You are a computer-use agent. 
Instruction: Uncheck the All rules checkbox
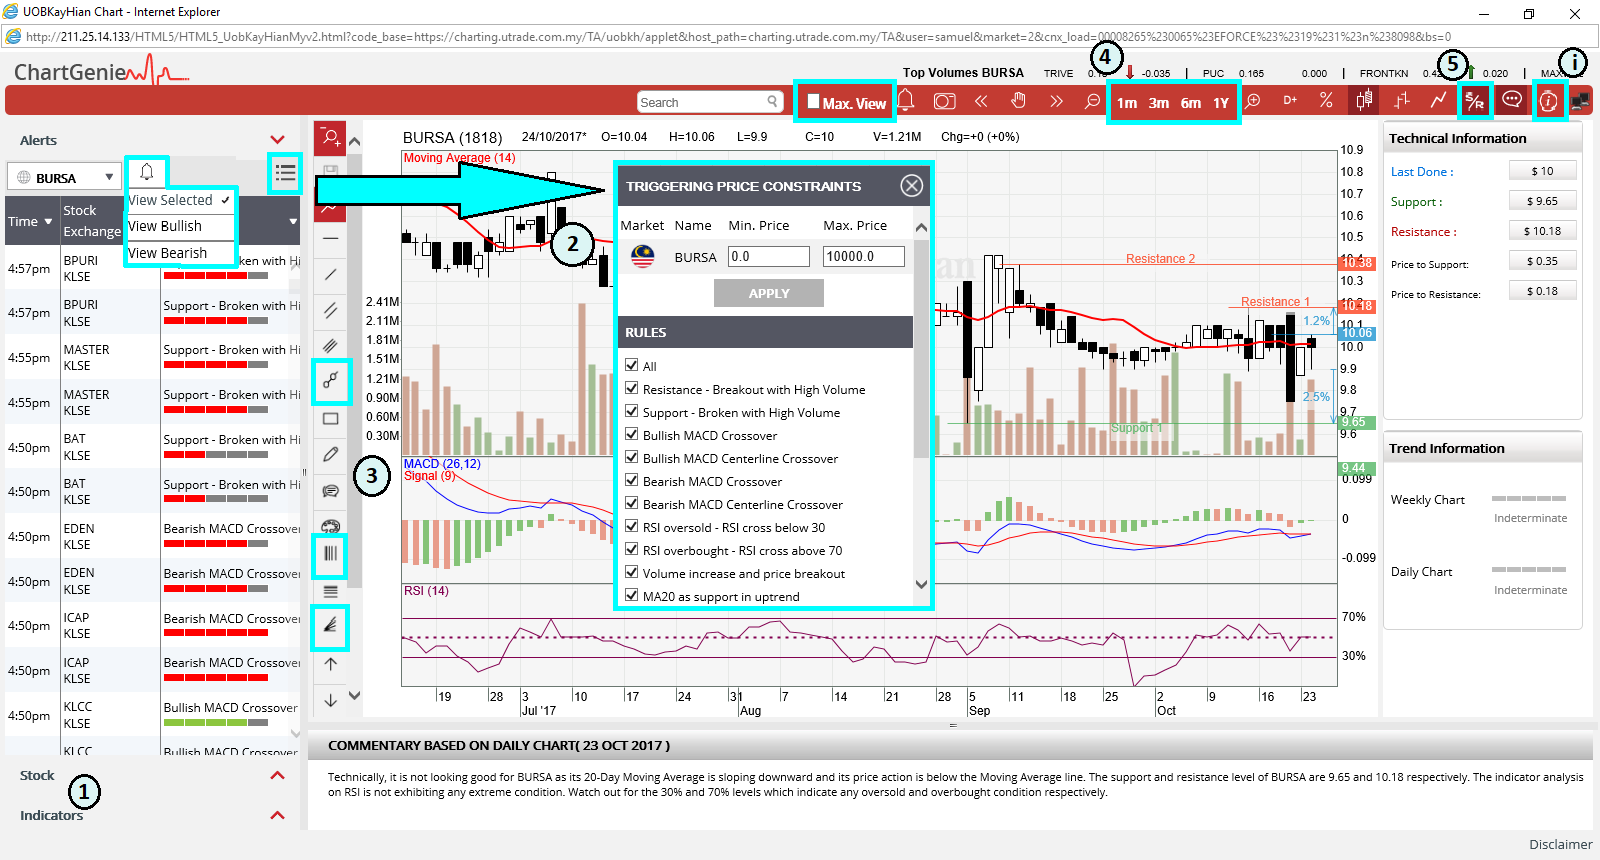(632, 365)
